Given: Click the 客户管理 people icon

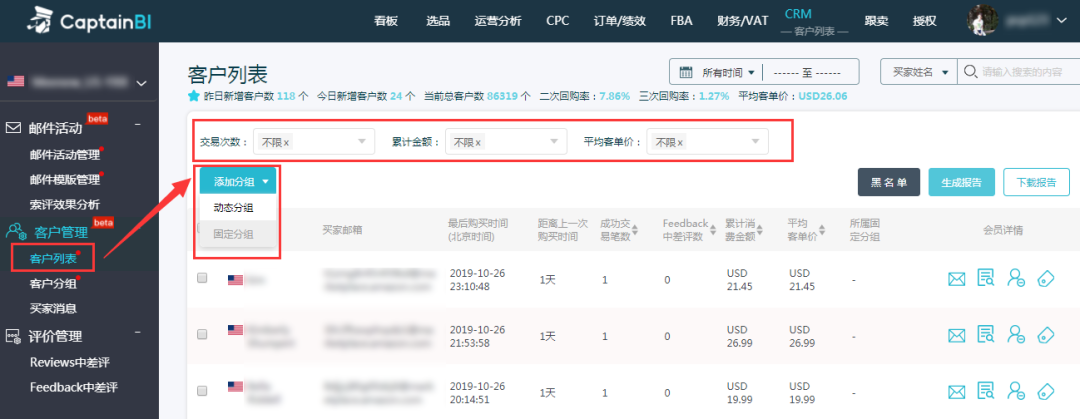Looking at the screenshot, I should 16,232.
